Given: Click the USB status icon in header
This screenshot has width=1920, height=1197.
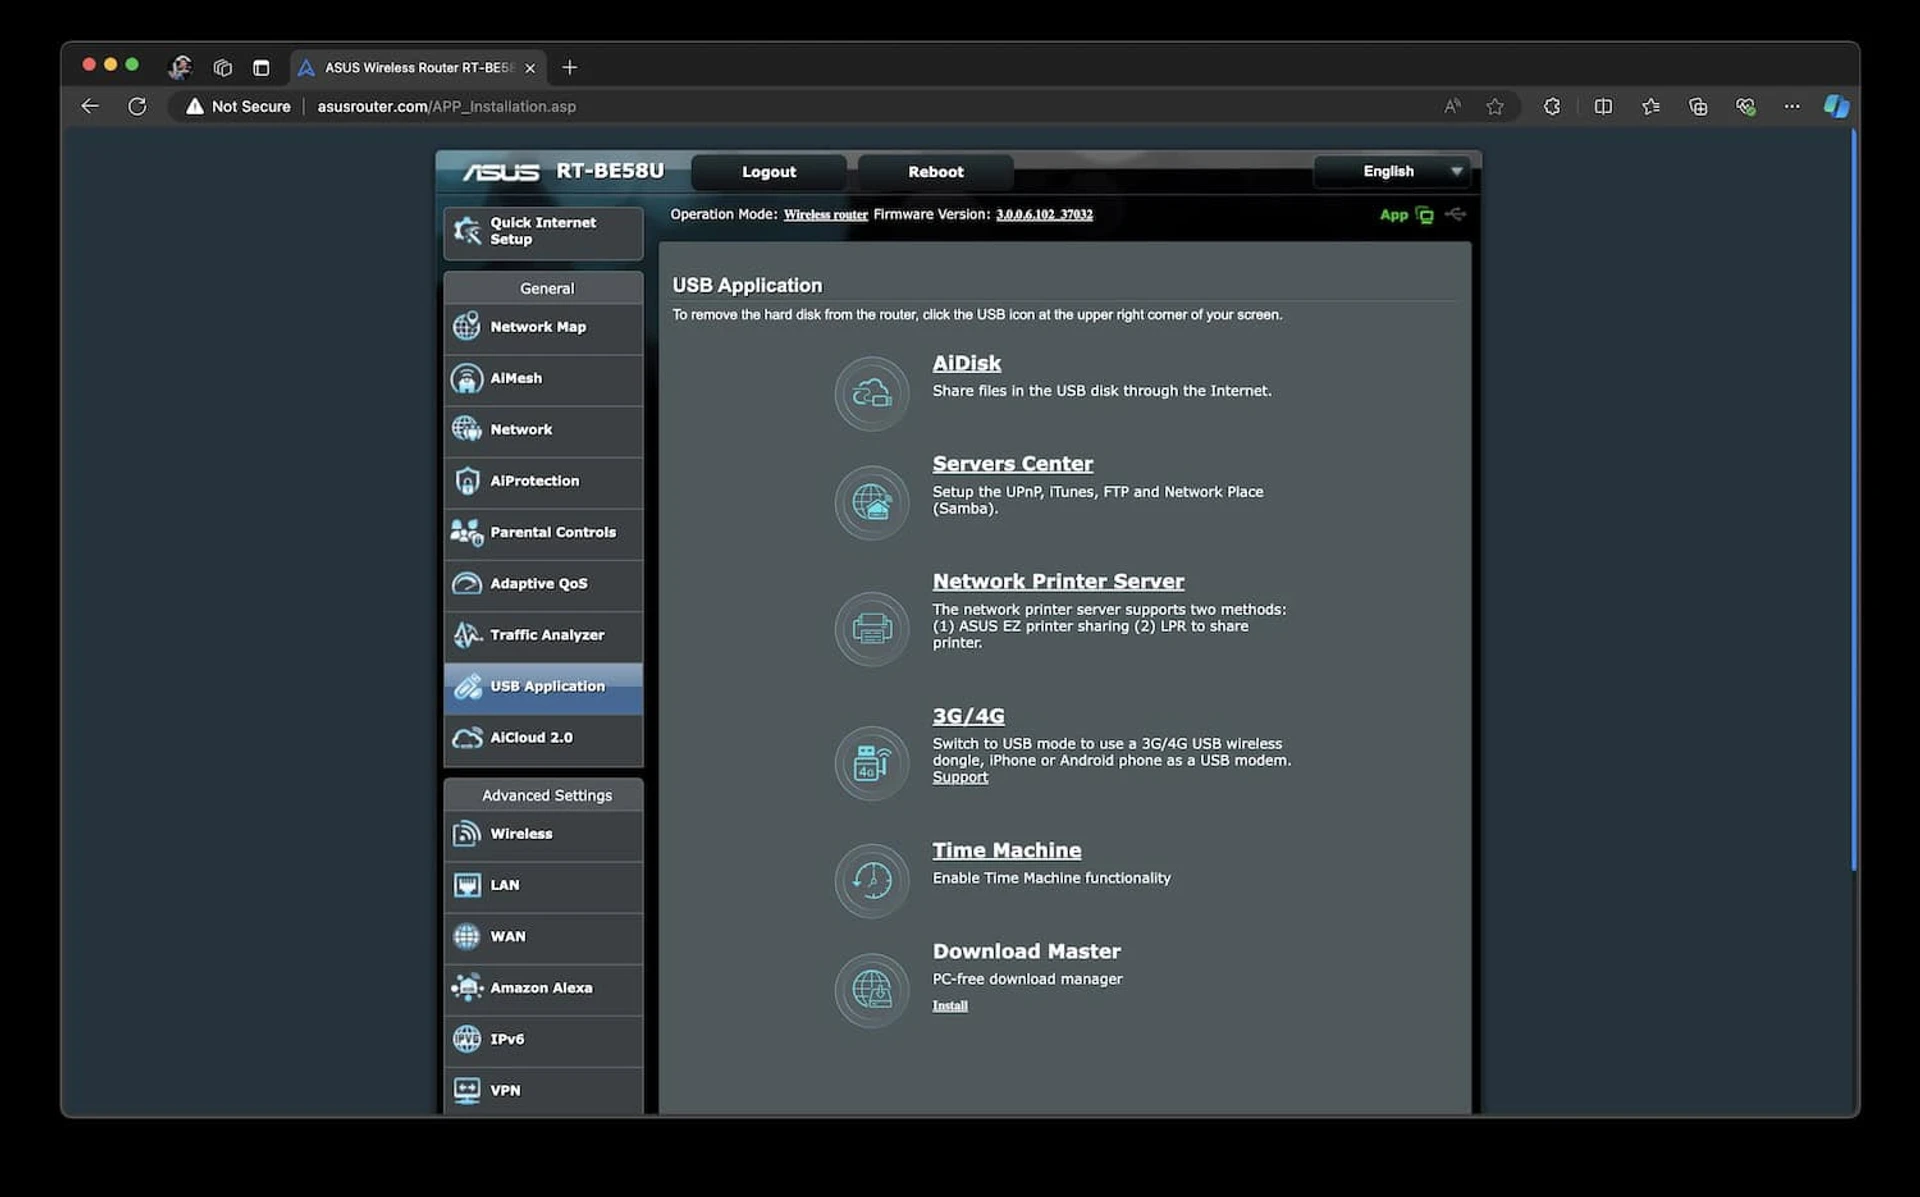Looking at the screenshot, I should click(x=1456, y=214).
